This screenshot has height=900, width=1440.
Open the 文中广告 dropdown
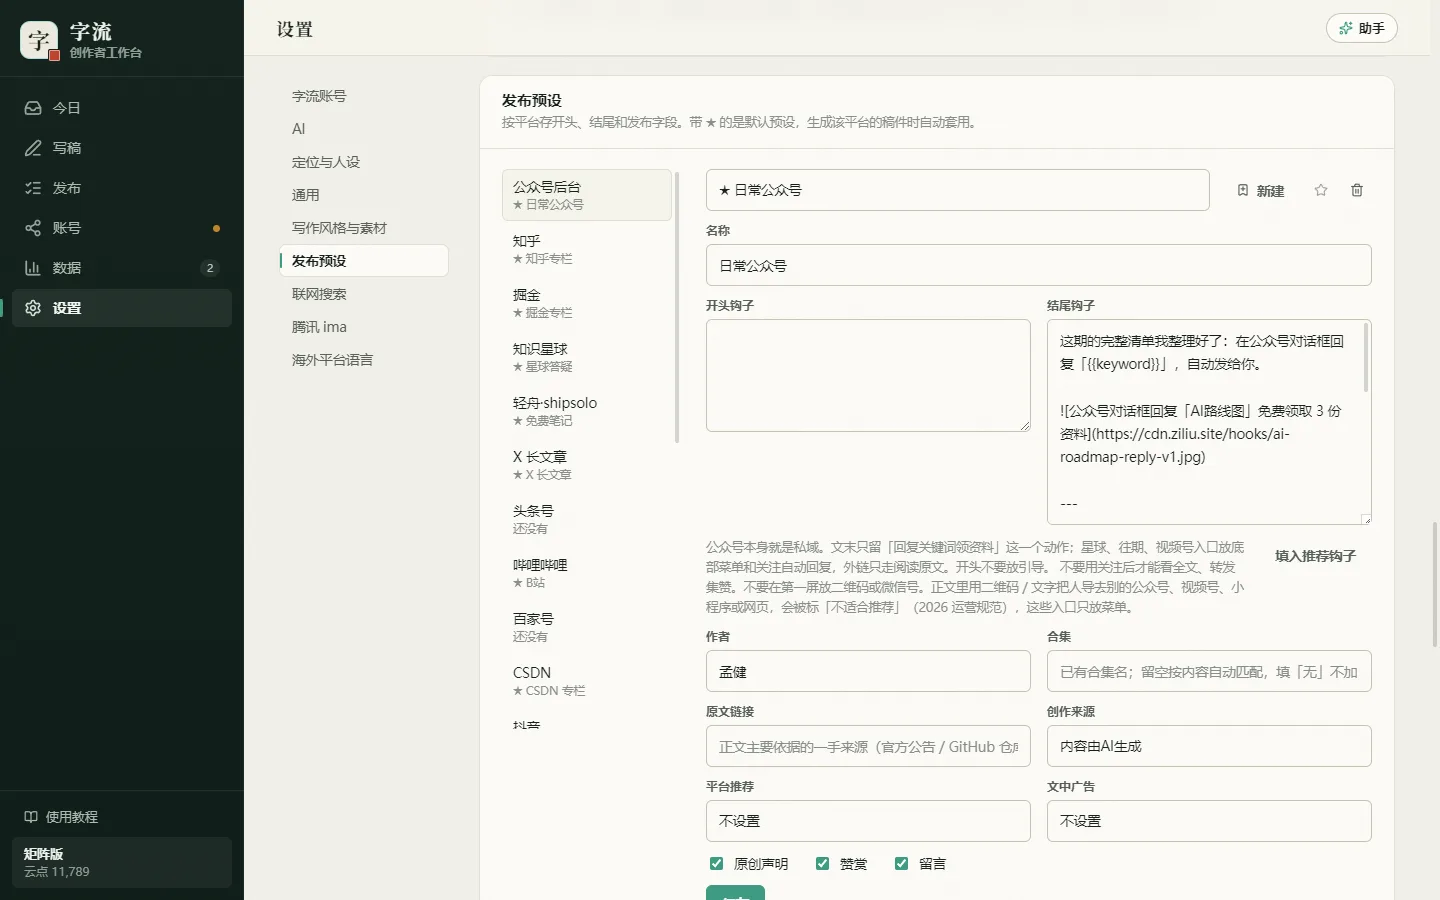[1209, 821]
